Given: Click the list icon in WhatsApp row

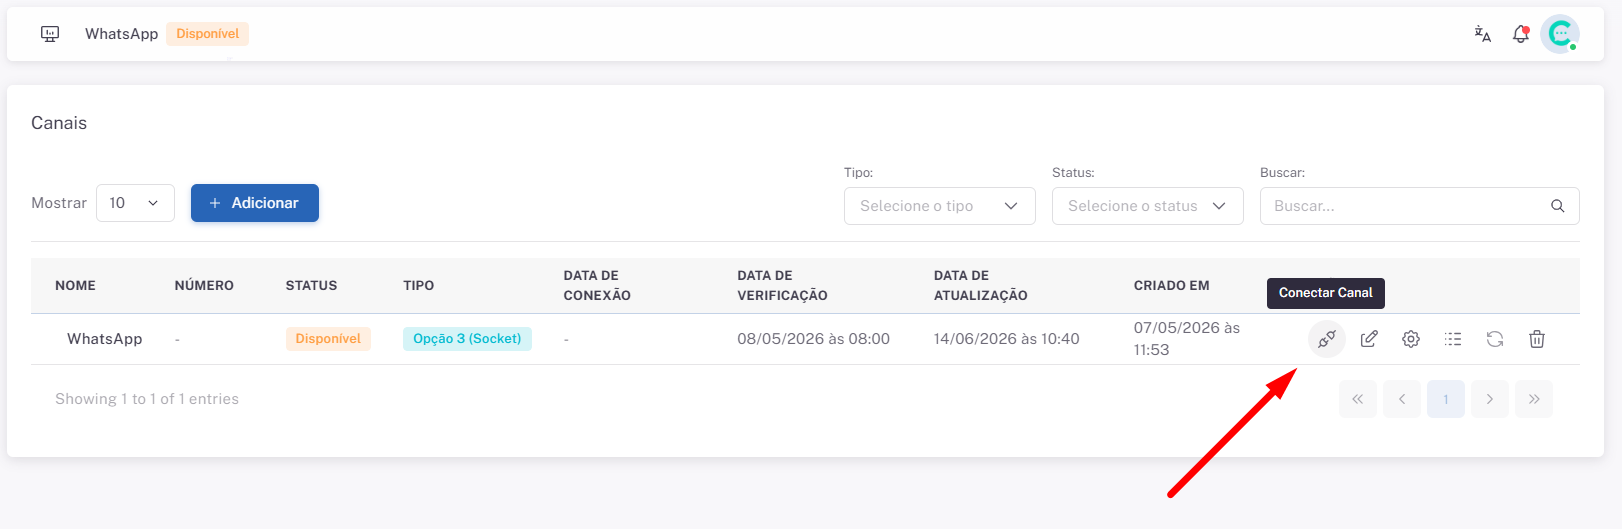Looking at the screenshot, I should pyautogui.click(x=1453, y=339).
